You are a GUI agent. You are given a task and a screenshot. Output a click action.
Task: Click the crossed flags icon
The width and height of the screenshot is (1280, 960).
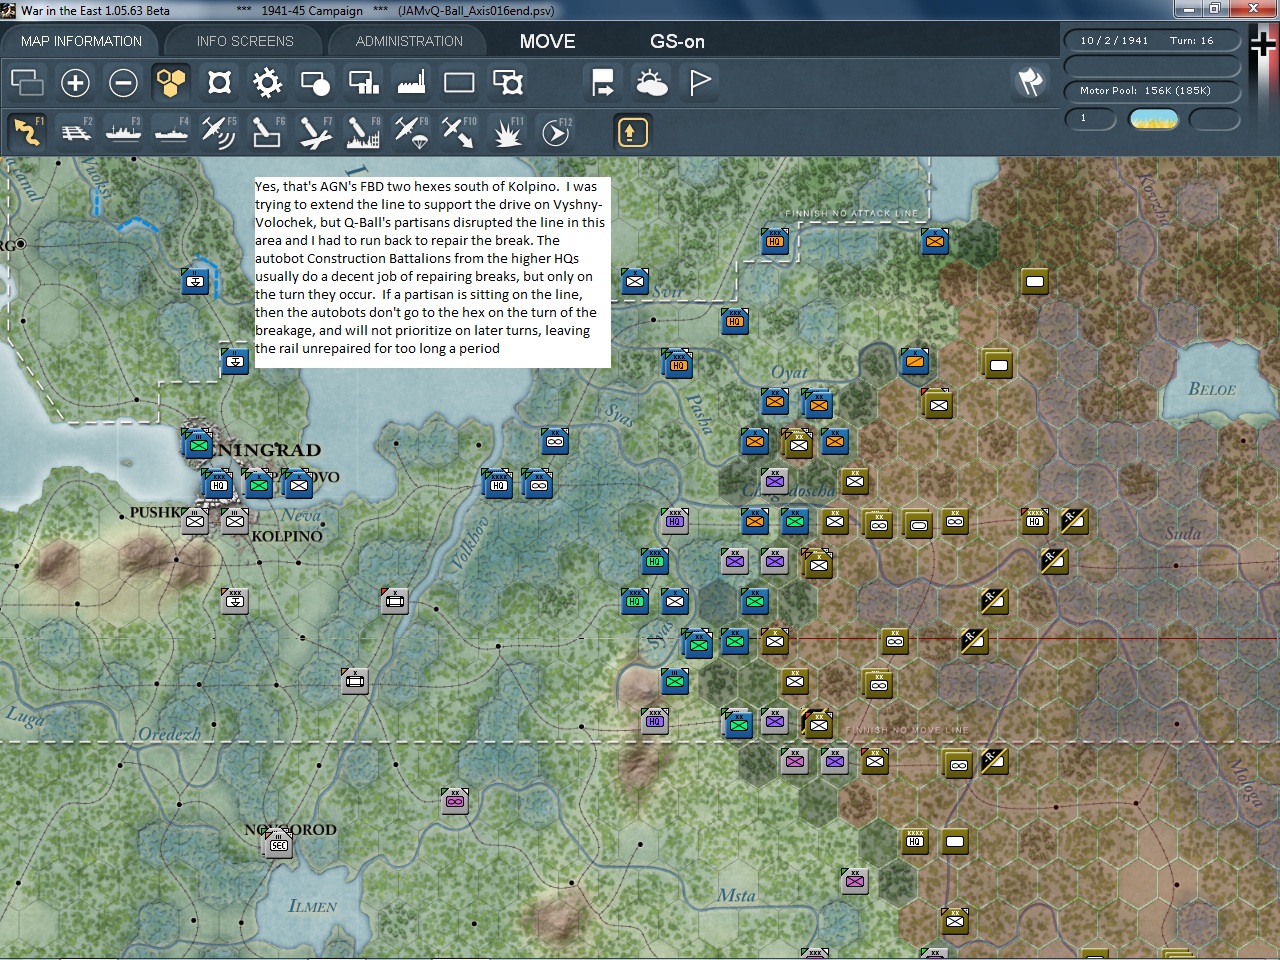pos(1030,82)
